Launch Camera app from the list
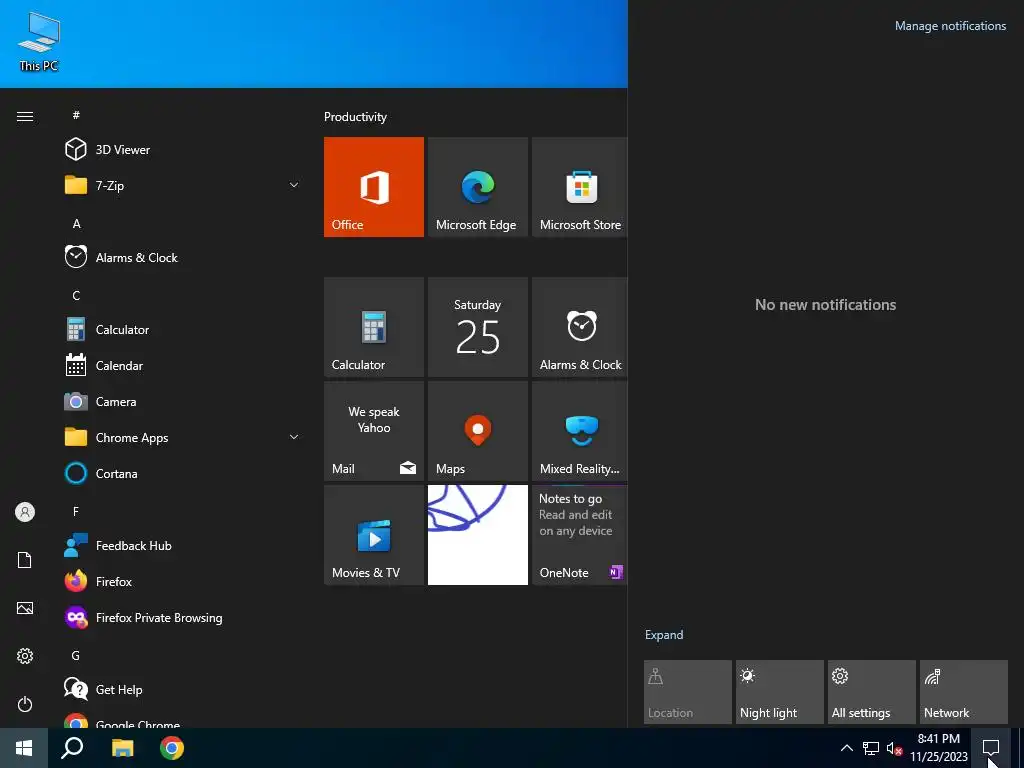Viewport: 1024px width, 768px height. pos(183,401)
